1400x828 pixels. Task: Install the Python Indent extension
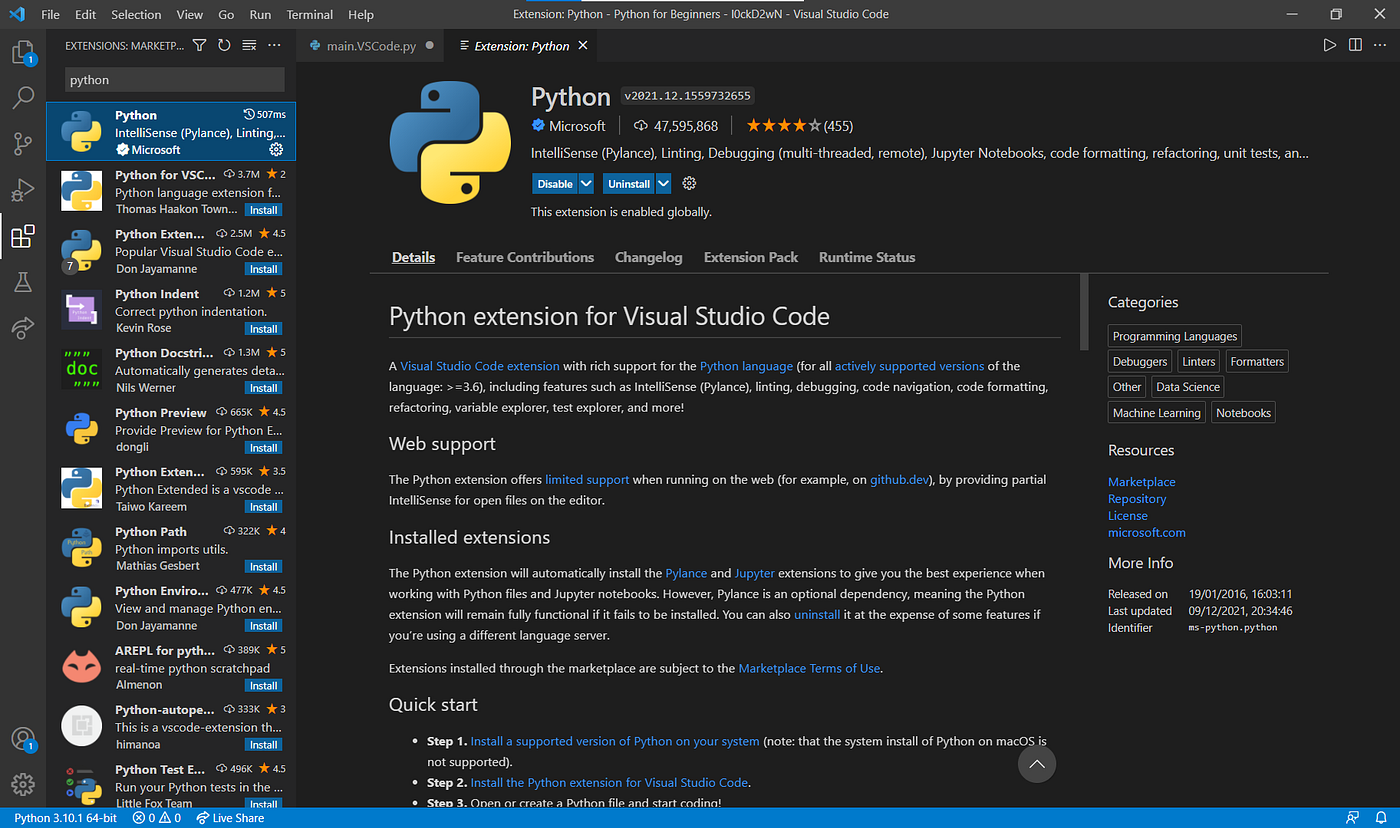263,328
